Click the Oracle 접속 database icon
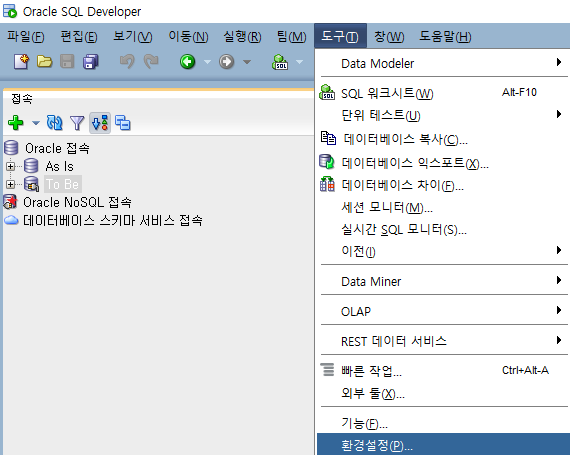The image size is (570, 455). tap(11, 148)
